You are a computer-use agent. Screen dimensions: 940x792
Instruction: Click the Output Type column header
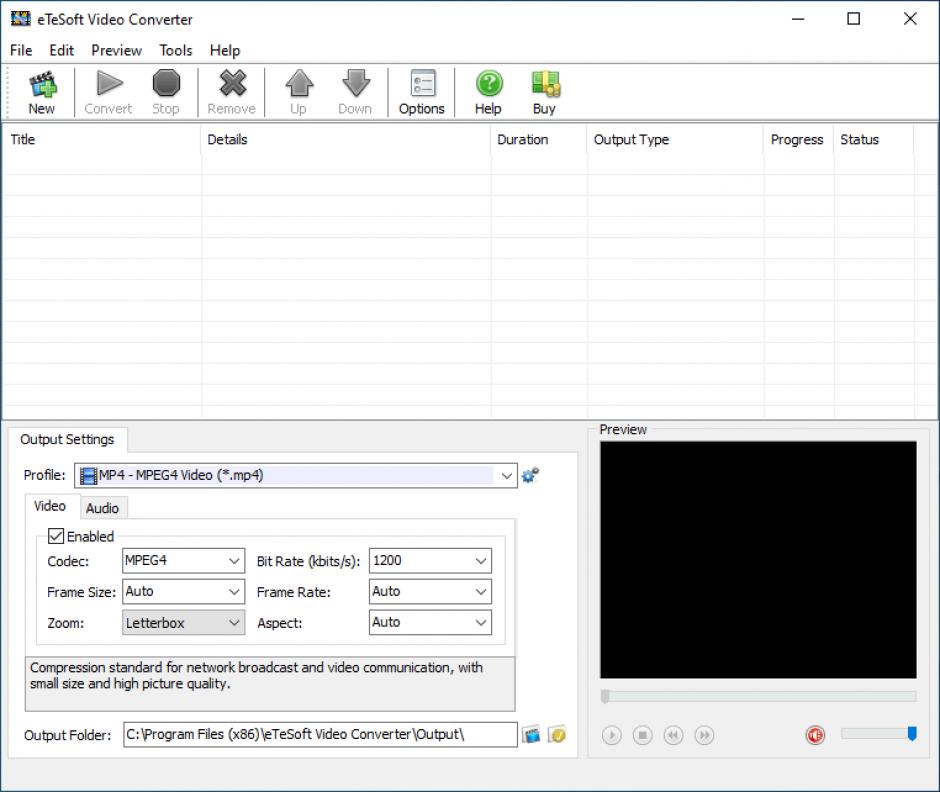[675, 140]
